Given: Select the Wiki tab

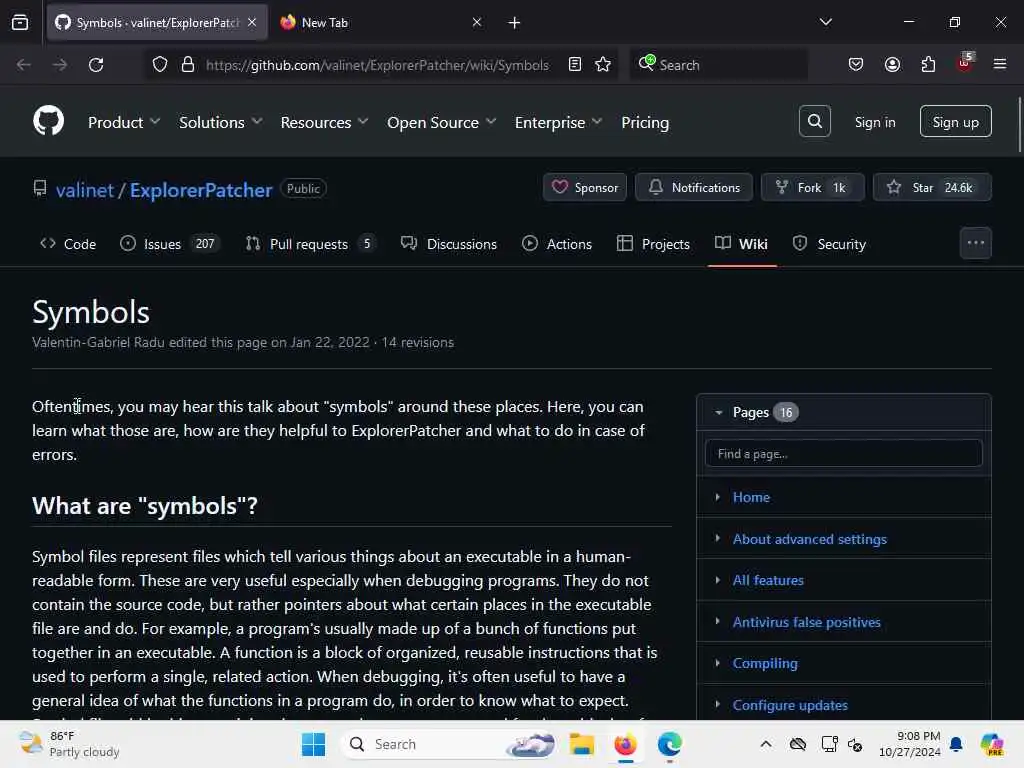Looking at the screenshot, I should tap(741, 244).
